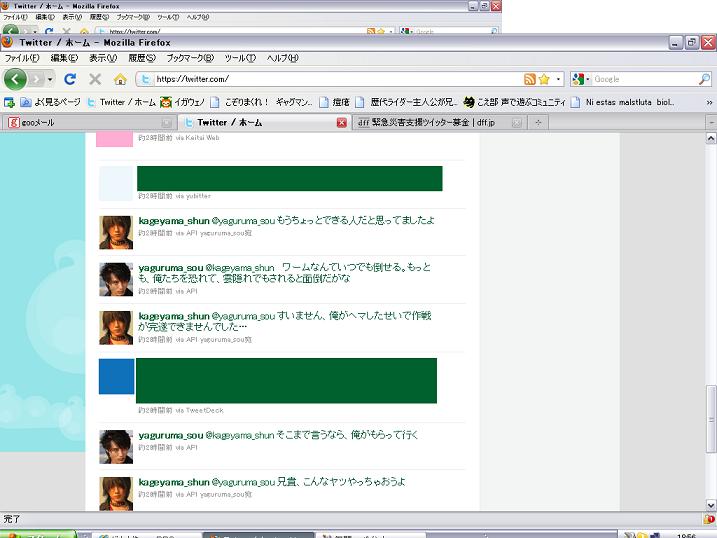Click the background Firefox window's ファイル menu
Screen dimensions: 717x538
click(x=15, y=17)
